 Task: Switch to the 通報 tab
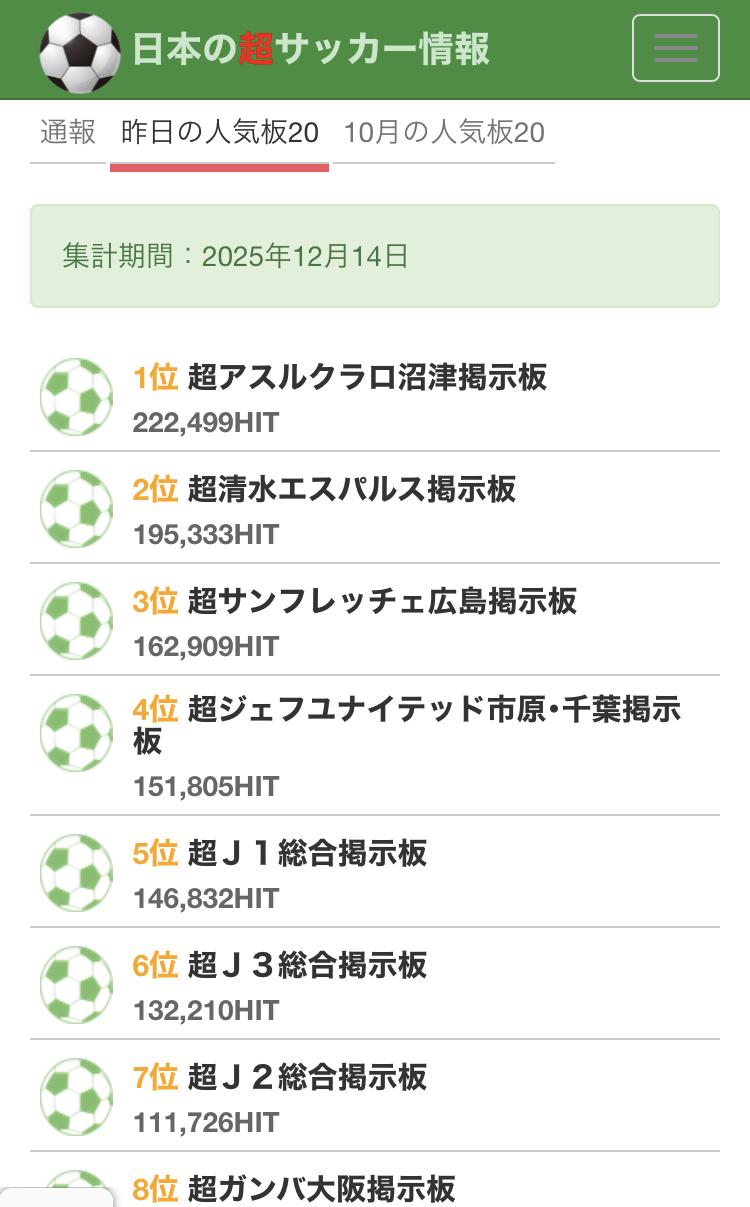68,132
